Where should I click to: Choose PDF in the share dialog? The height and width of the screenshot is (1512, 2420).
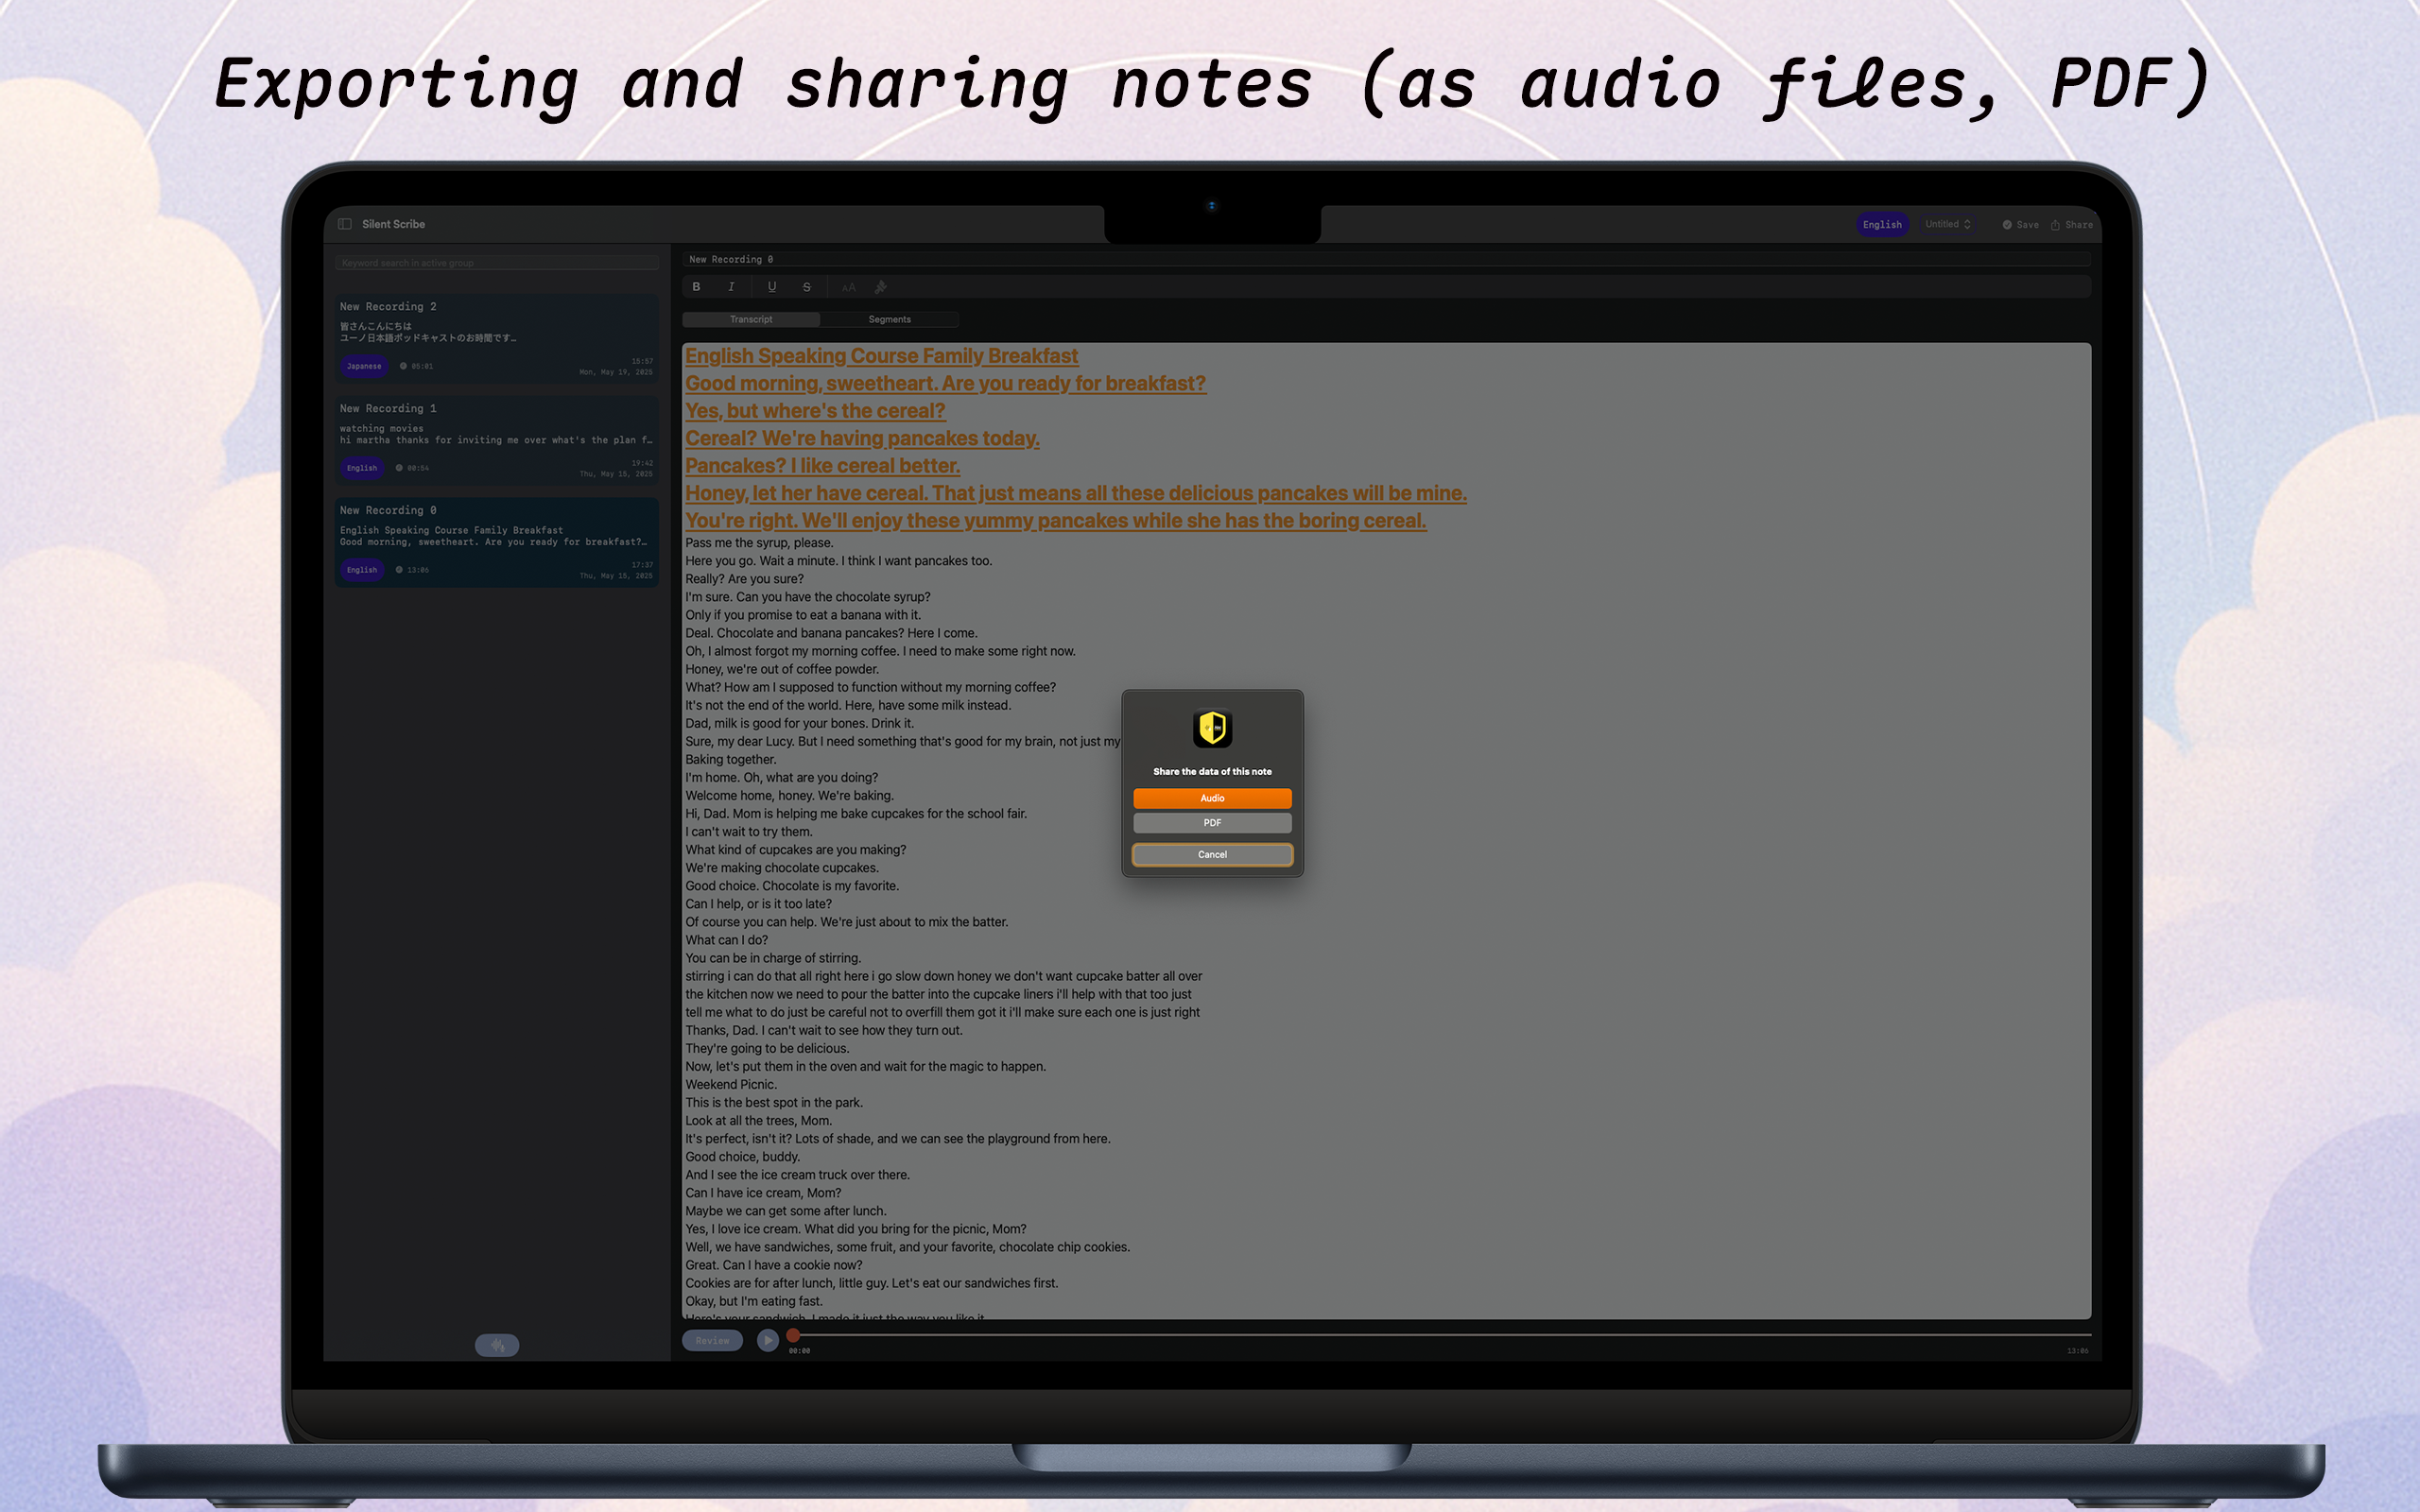(x=1212, y=823)
